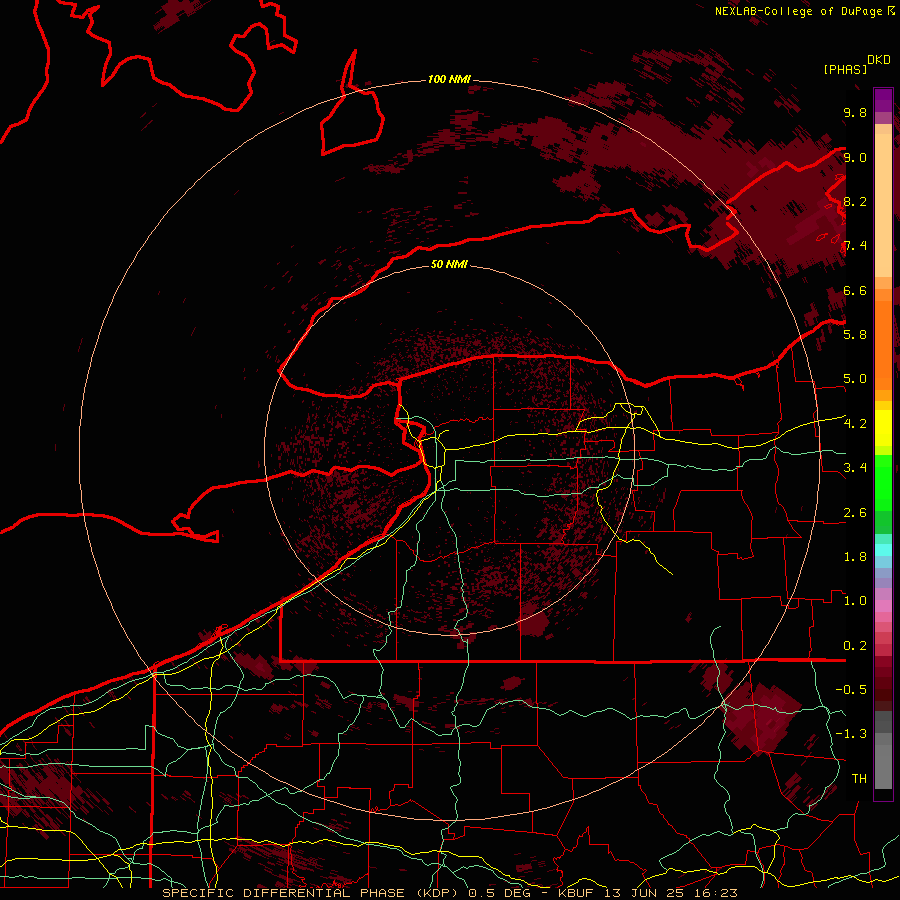Viewport: 900px width, 900px height.
Task: Click the 0.2 scale value
Action: [x=855, y=646]
